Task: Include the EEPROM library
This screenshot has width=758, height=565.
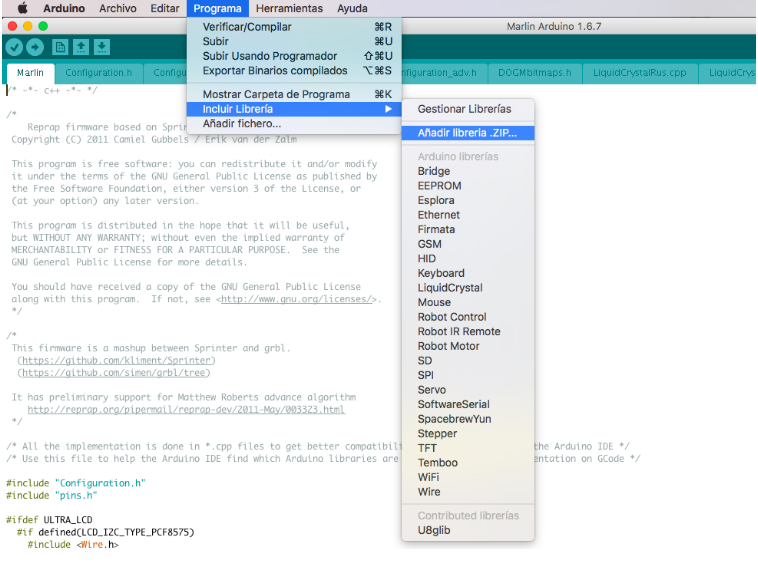Action: pos(467,186)
